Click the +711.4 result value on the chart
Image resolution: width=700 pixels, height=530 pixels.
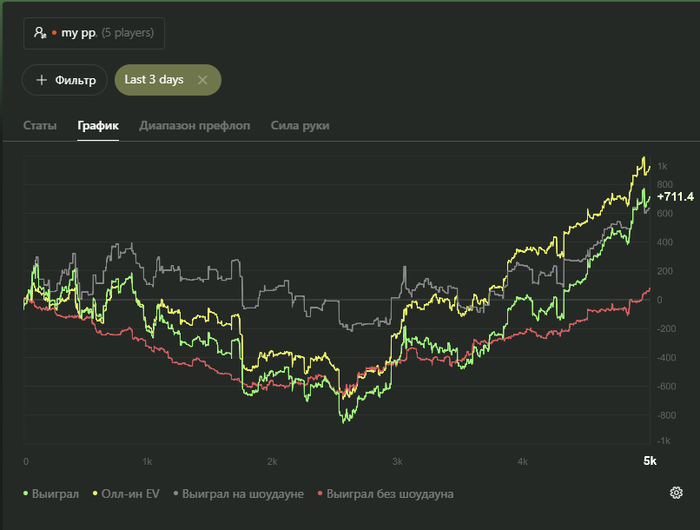click(x=676, y=196)
